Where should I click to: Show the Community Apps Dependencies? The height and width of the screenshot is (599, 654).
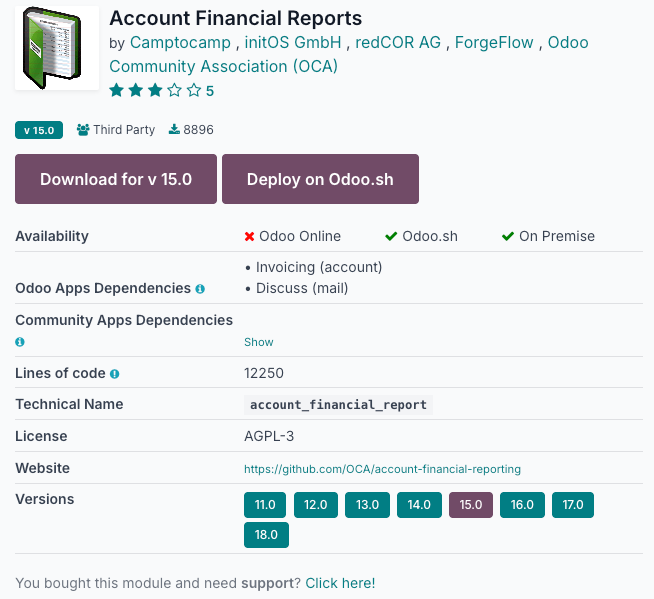pos(259,342)
